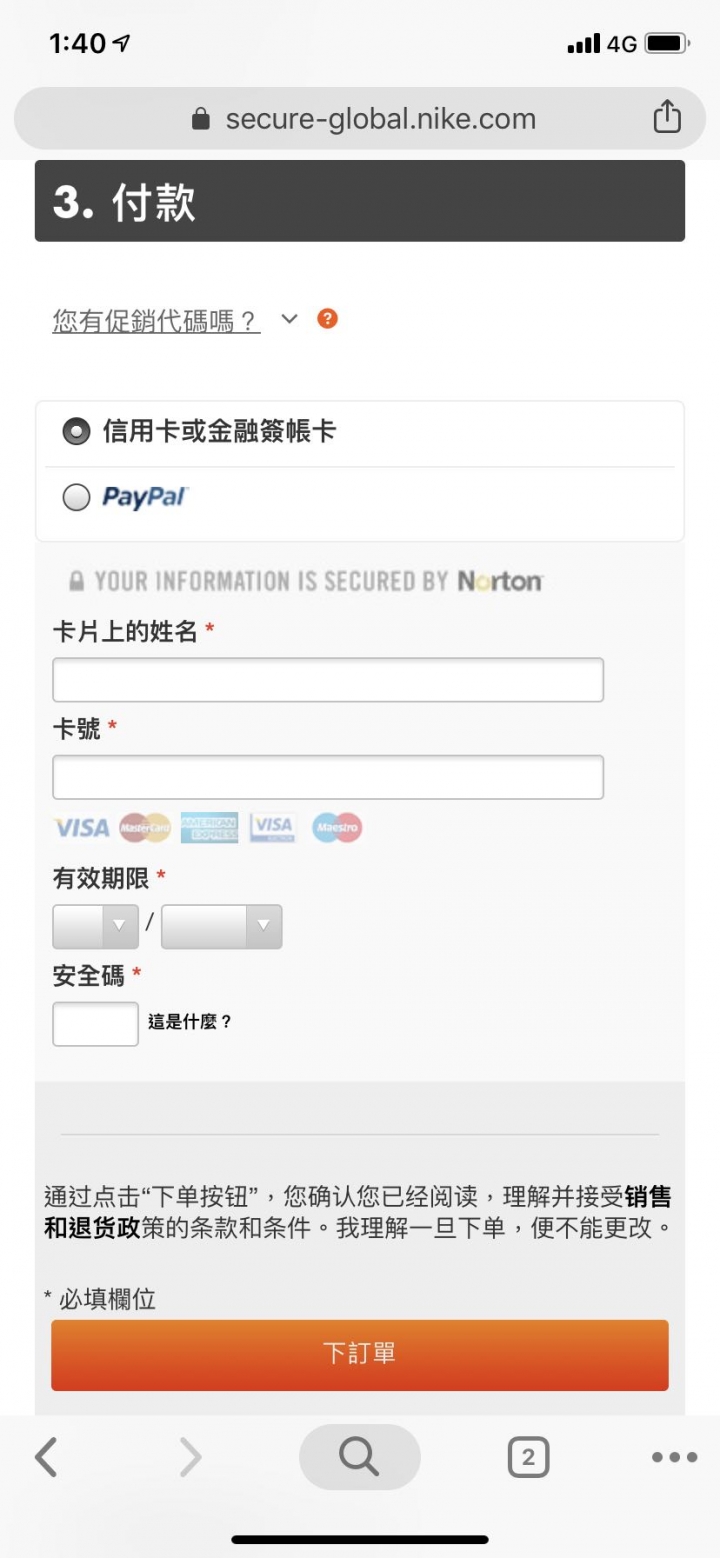Open the tabs switcher showing 2
The image size is (720, 1558).
528,1457
